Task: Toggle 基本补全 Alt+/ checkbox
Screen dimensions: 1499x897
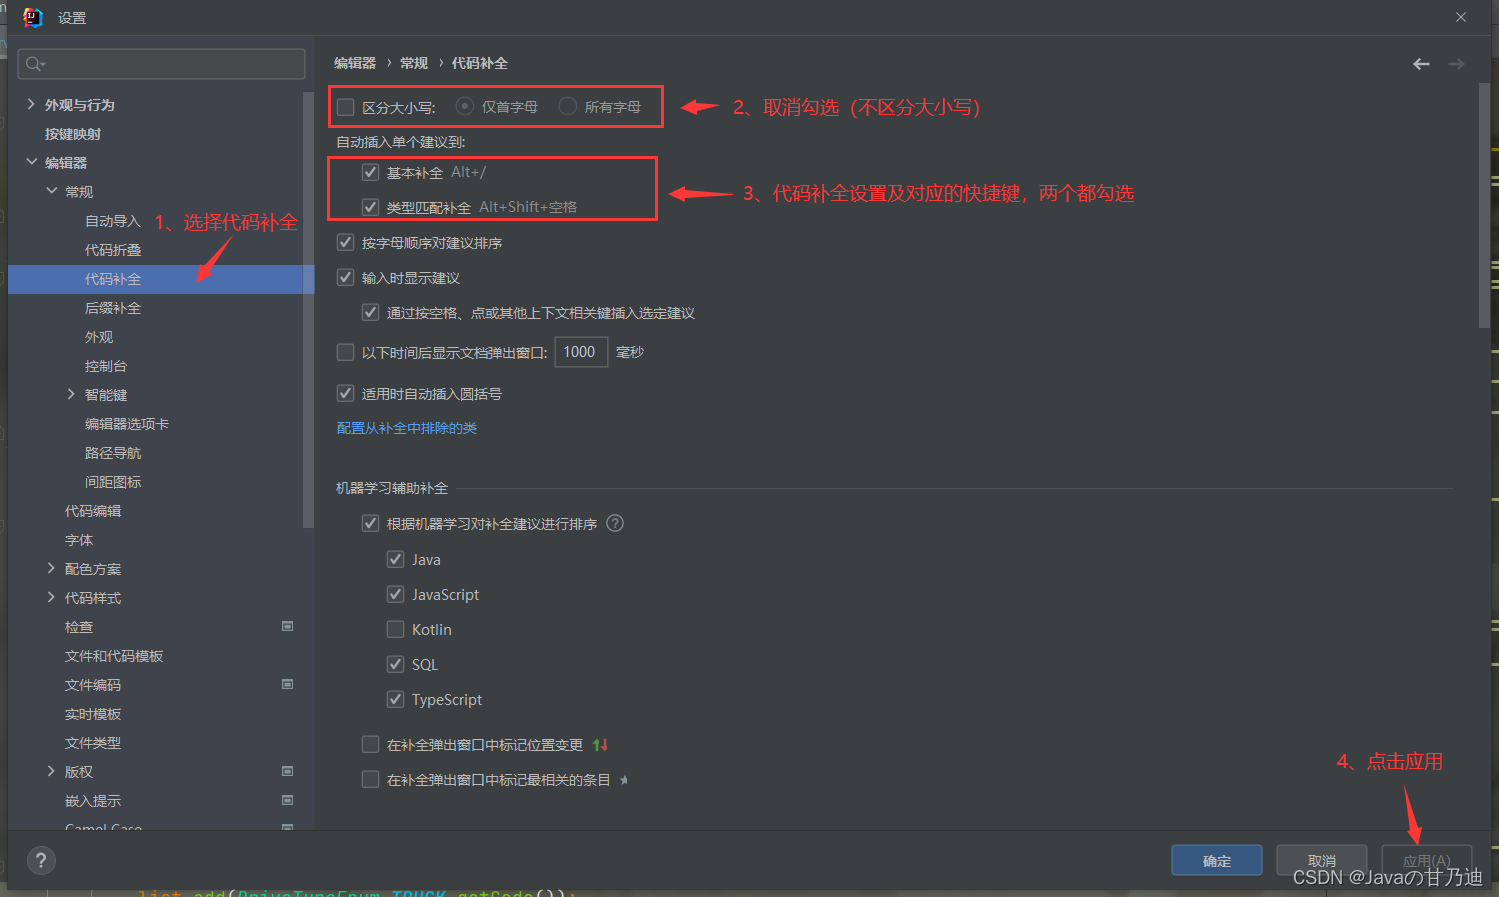Action: click(371, 172)
